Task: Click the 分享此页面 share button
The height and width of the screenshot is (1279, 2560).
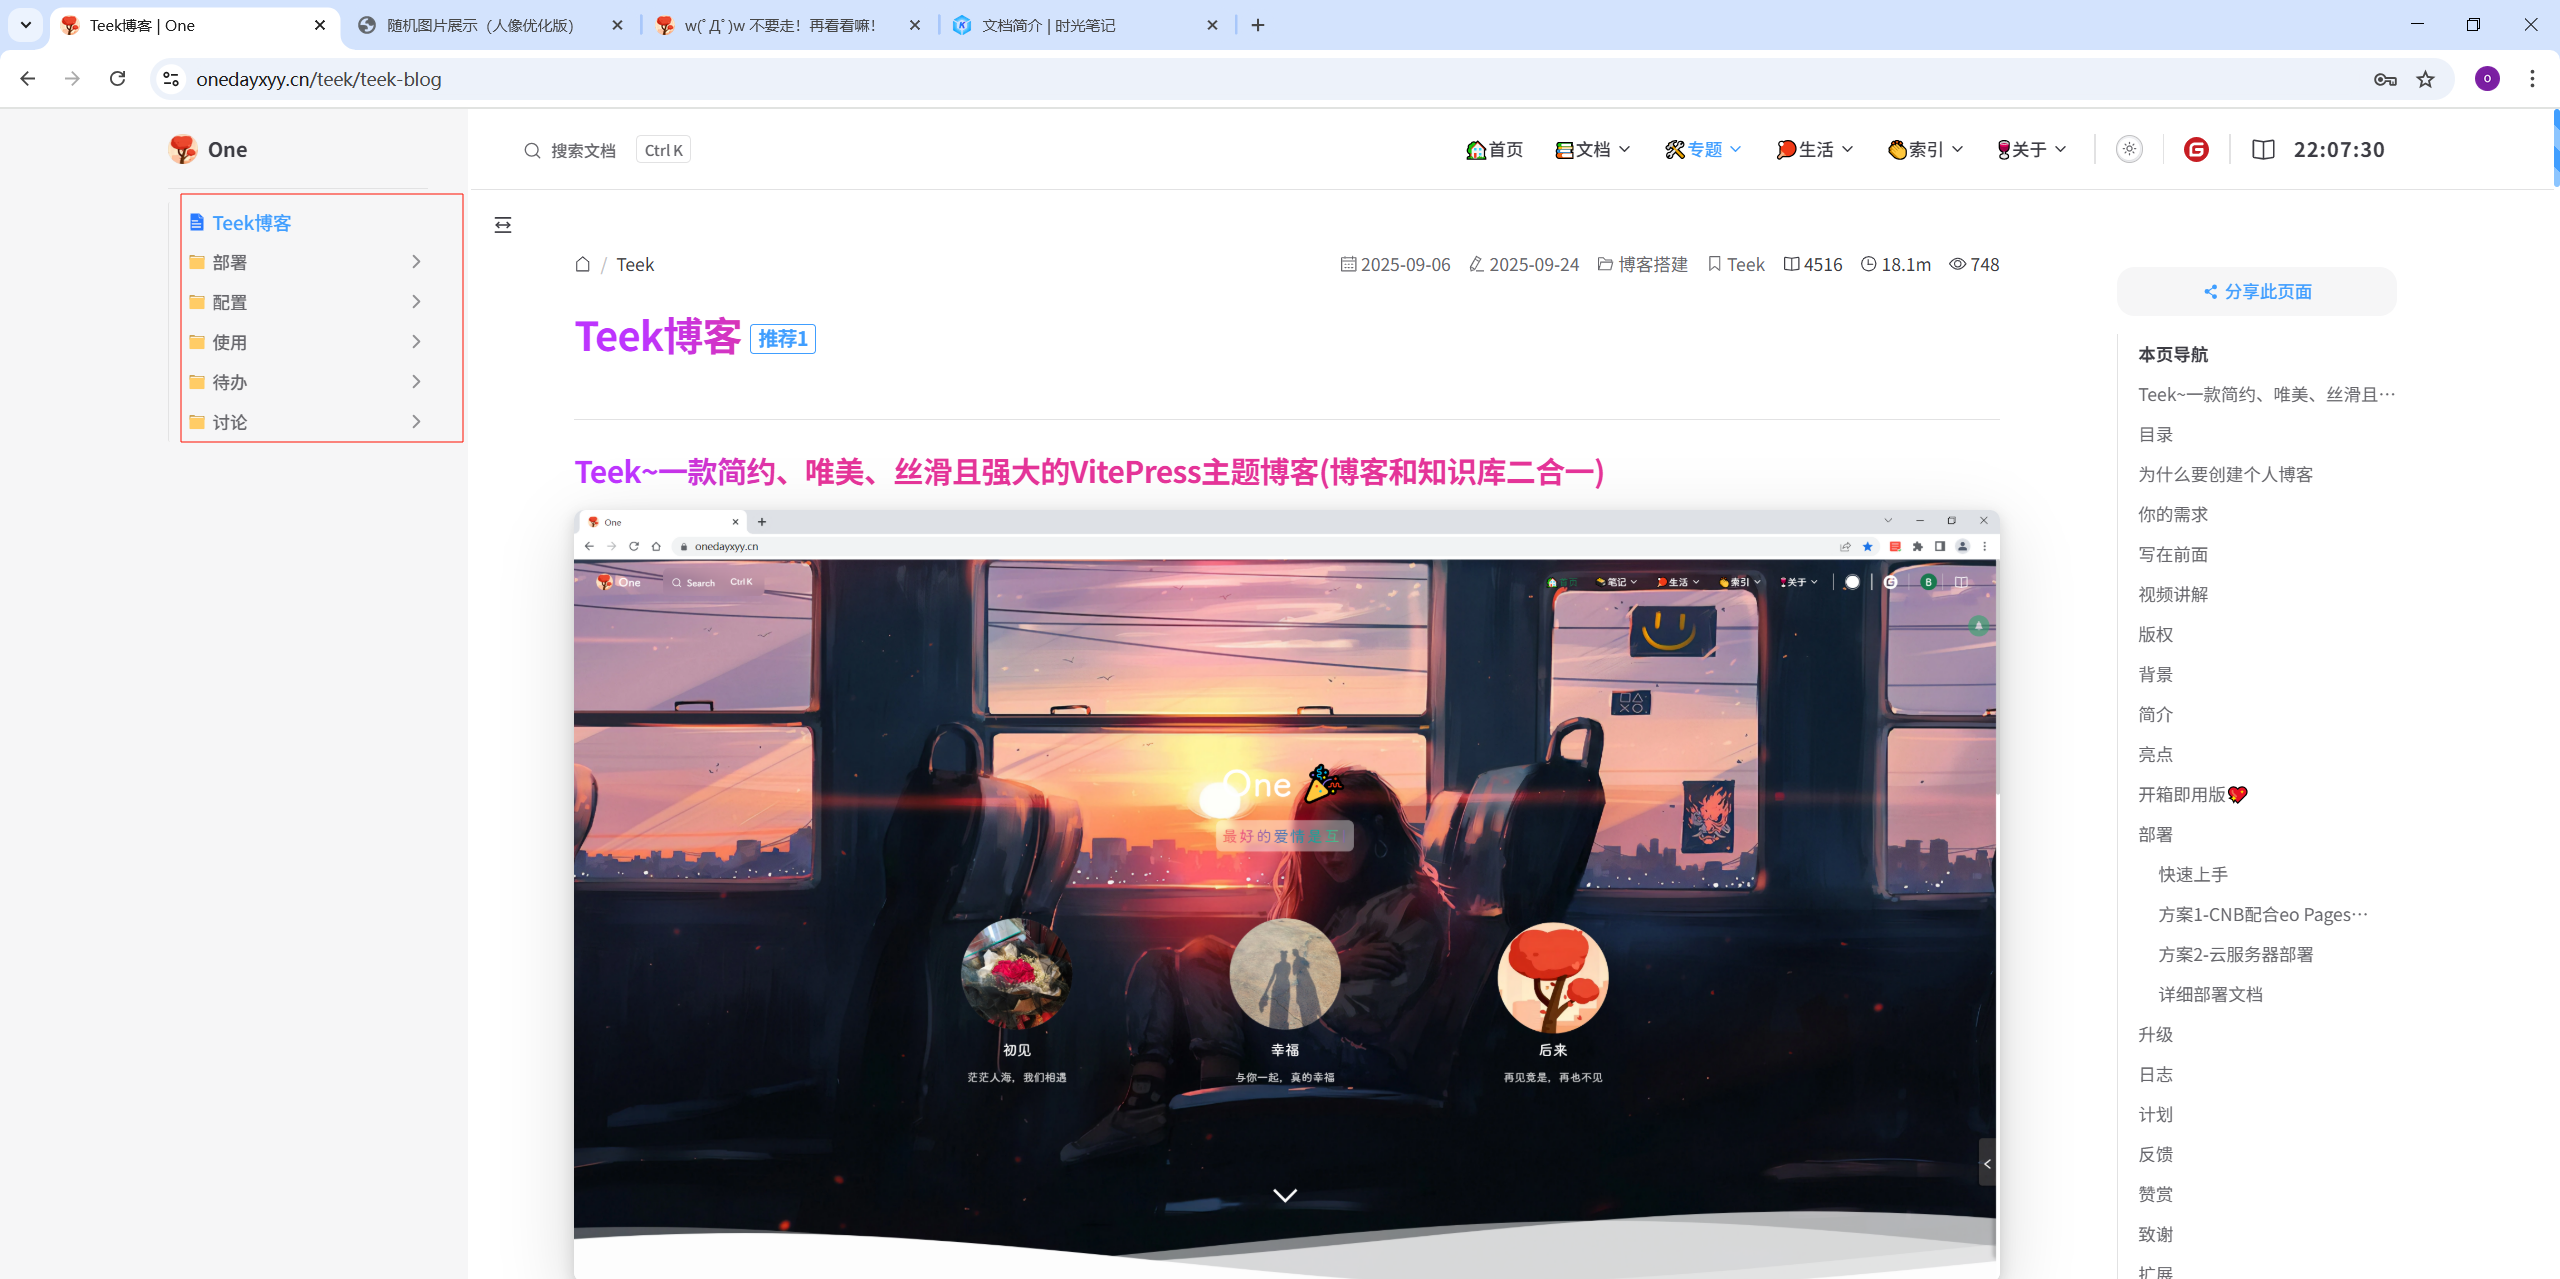Action: (x=2257, y=292)
